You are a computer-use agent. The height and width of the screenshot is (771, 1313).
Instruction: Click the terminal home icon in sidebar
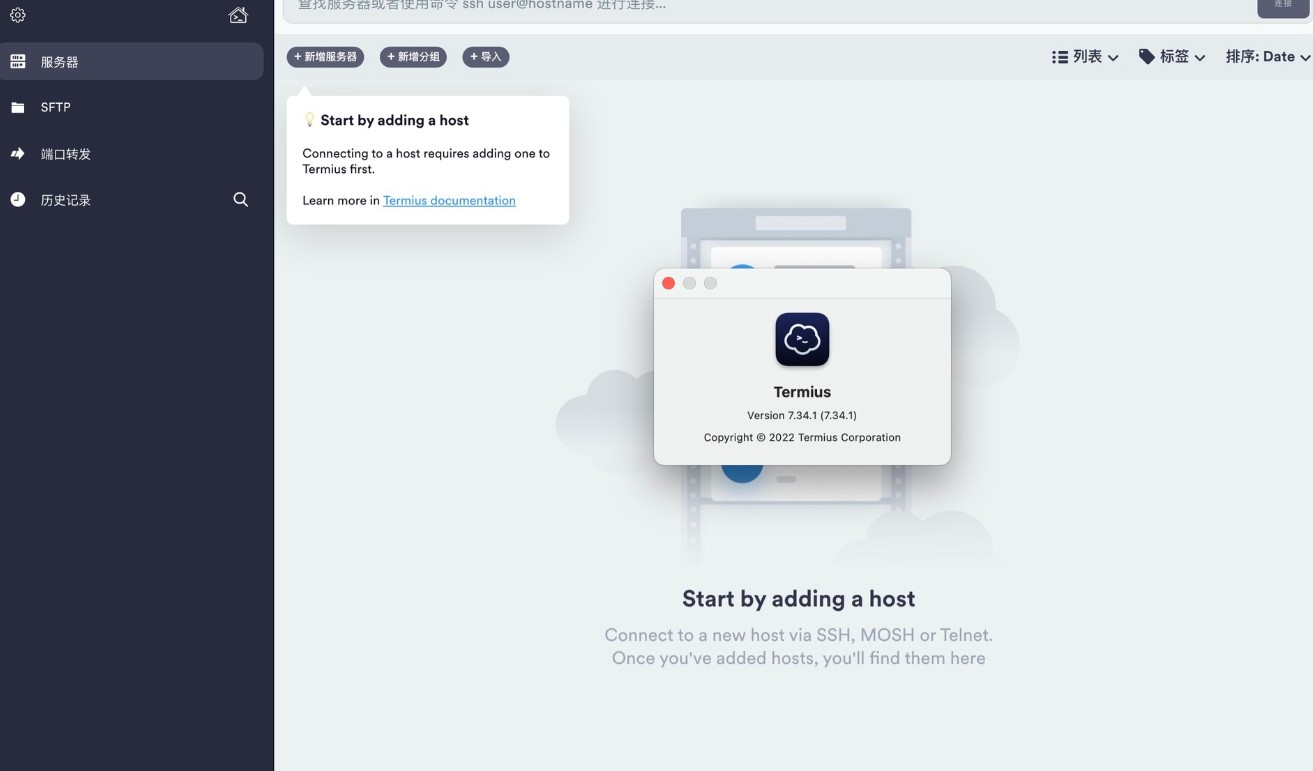coord(238,15)
